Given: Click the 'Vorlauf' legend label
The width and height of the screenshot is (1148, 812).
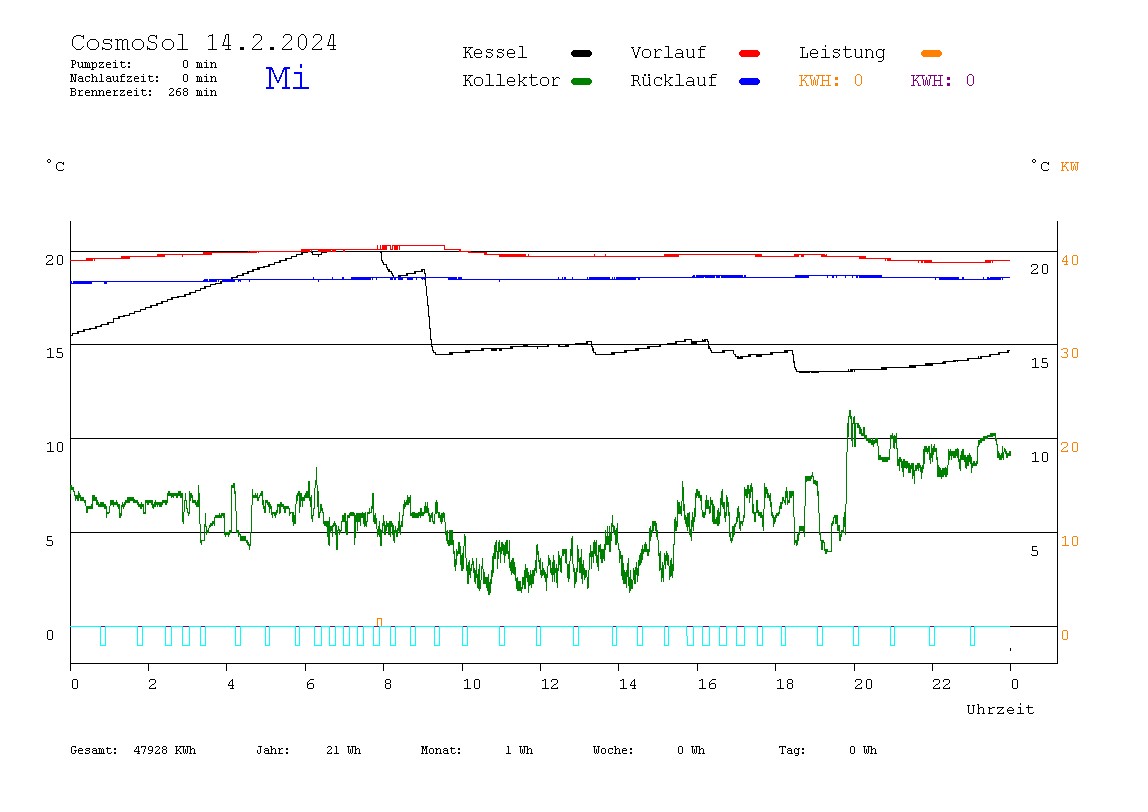Looking at the screenshot, I should tap(668, 53).
